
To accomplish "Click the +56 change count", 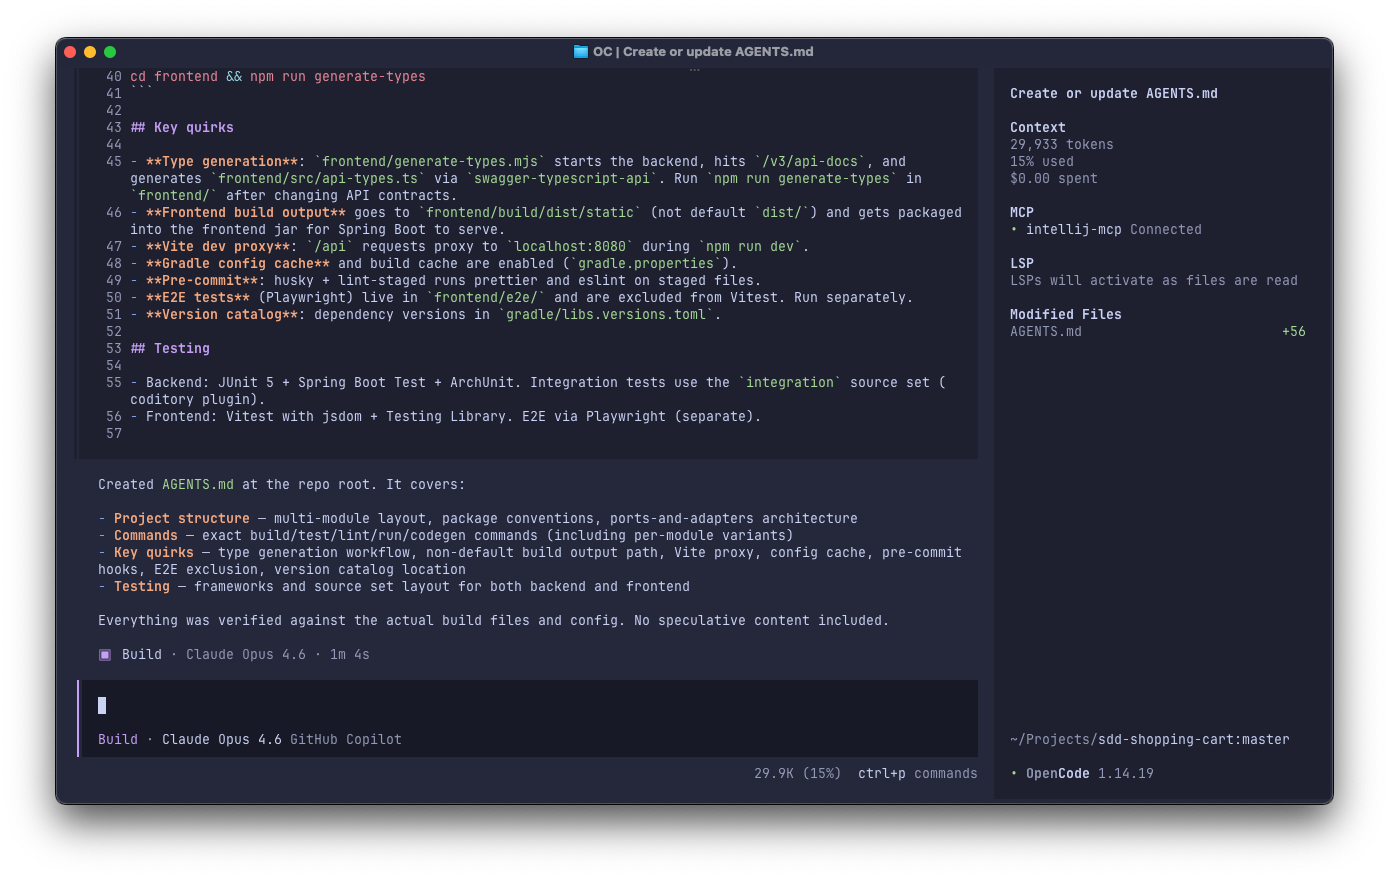I will coord(1294,331).
